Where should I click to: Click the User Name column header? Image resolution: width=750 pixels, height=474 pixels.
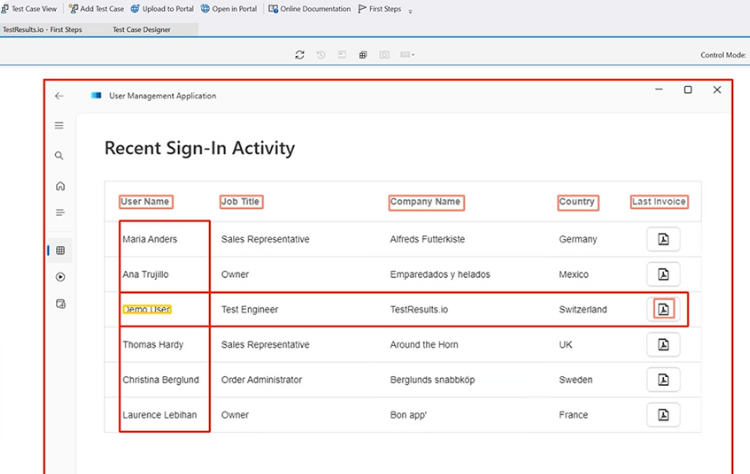pos(146,201)
